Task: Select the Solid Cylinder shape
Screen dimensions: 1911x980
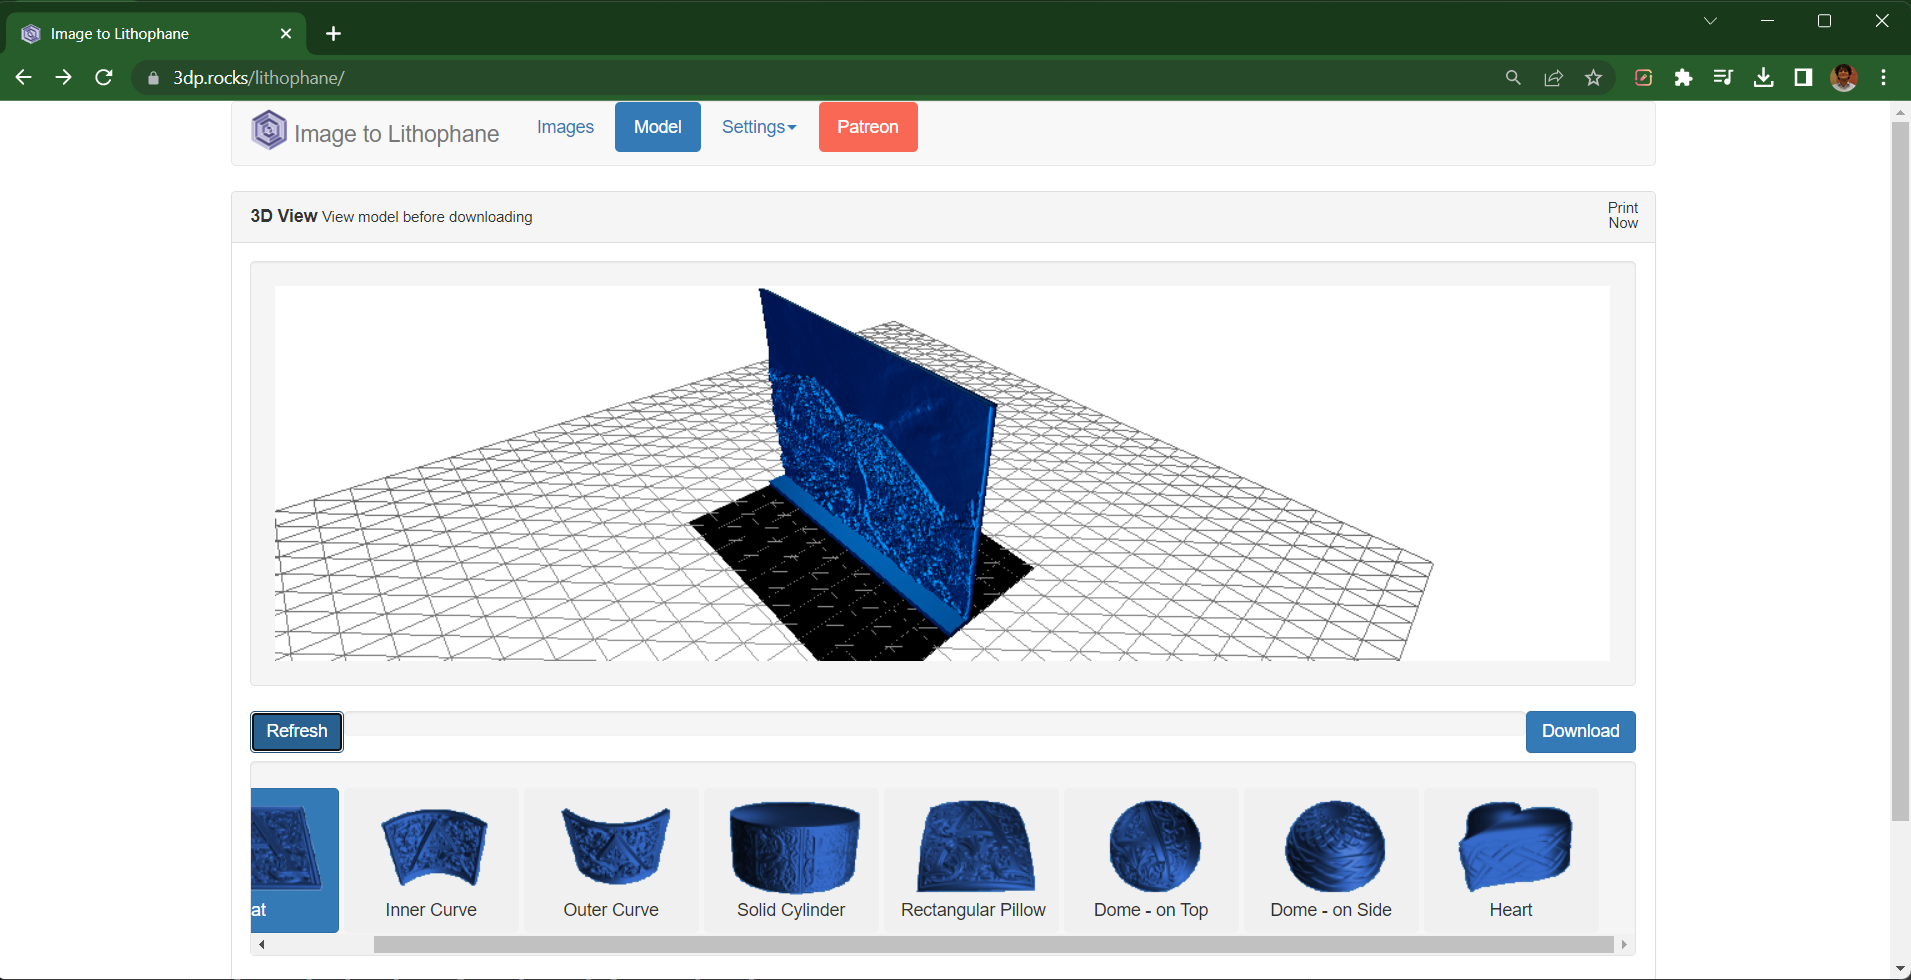Action: 791,860
